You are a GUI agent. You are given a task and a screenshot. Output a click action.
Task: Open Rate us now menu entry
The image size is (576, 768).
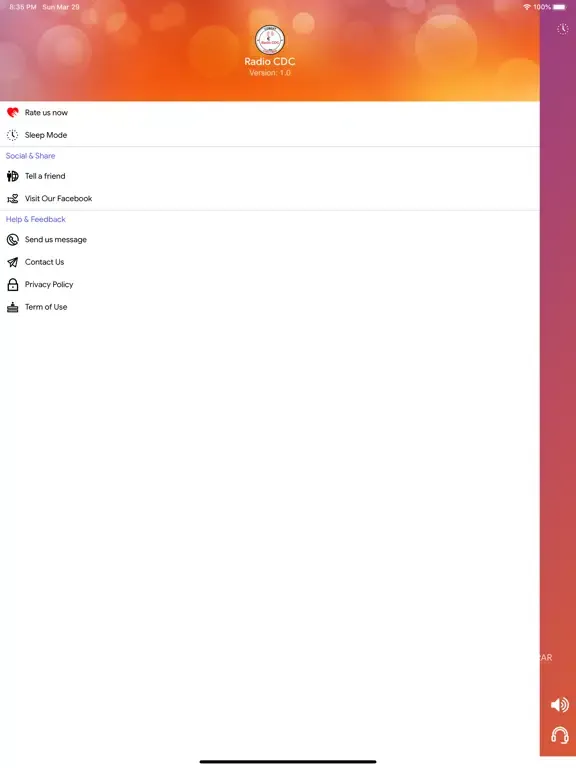[270, 113]
